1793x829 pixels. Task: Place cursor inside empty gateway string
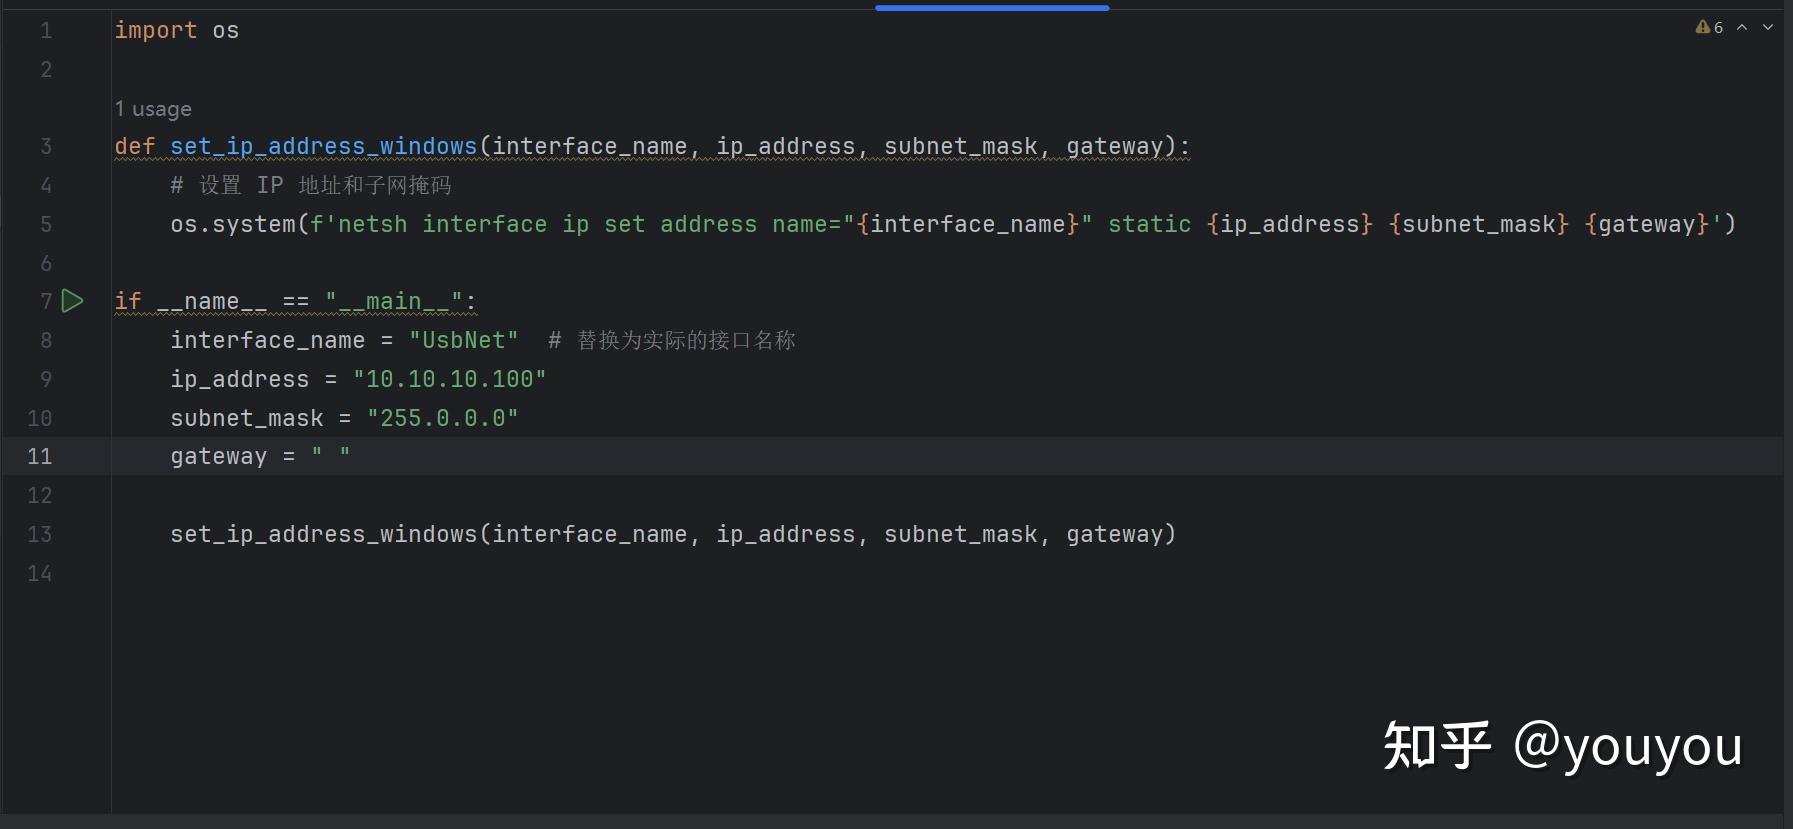(331, 456)
